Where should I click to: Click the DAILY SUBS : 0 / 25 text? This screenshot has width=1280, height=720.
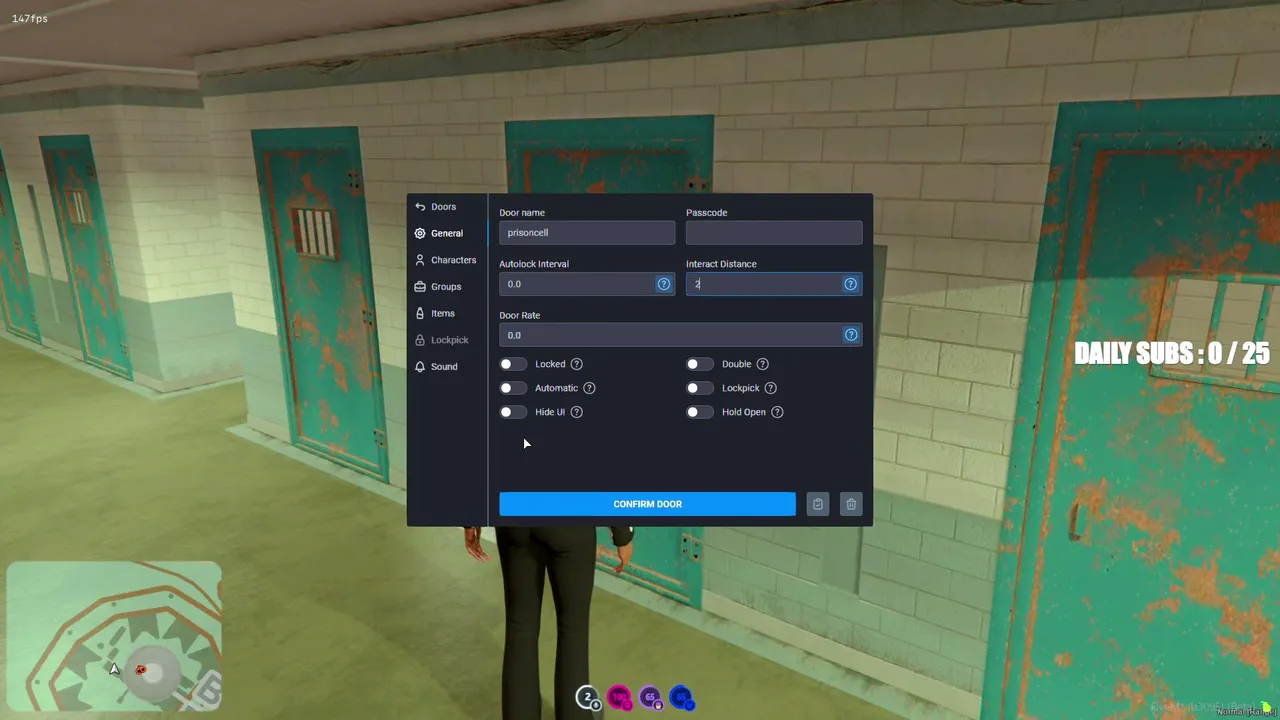point(1172,353)
